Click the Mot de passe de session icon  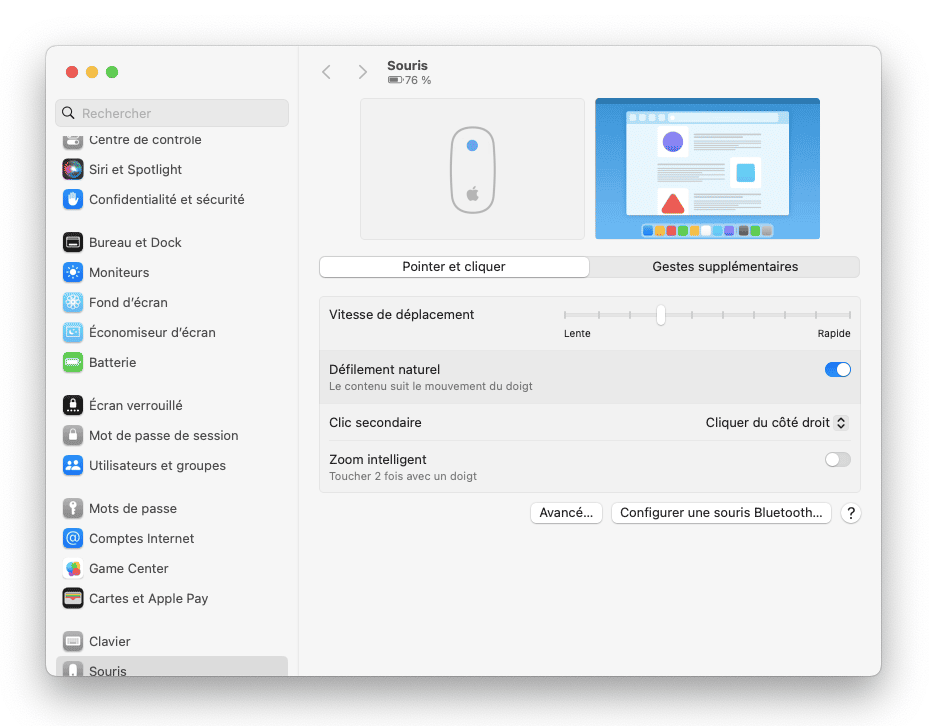[x=73, y=435]
